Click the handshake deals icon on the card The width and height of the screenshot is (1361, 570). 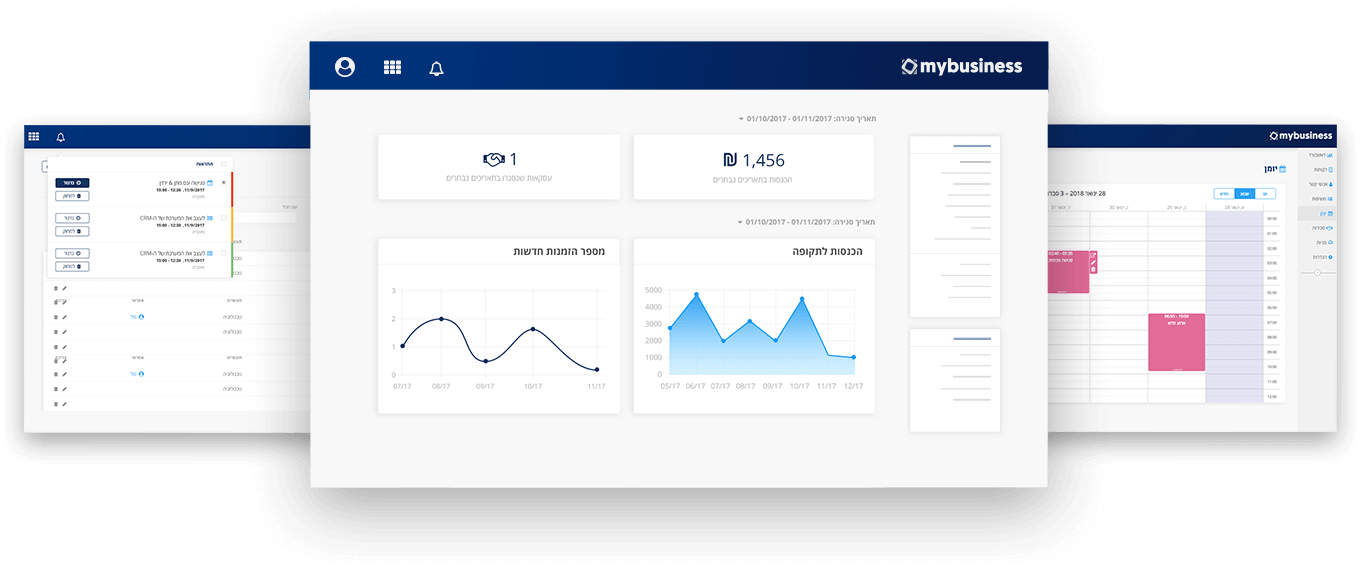tap(494, 159)
